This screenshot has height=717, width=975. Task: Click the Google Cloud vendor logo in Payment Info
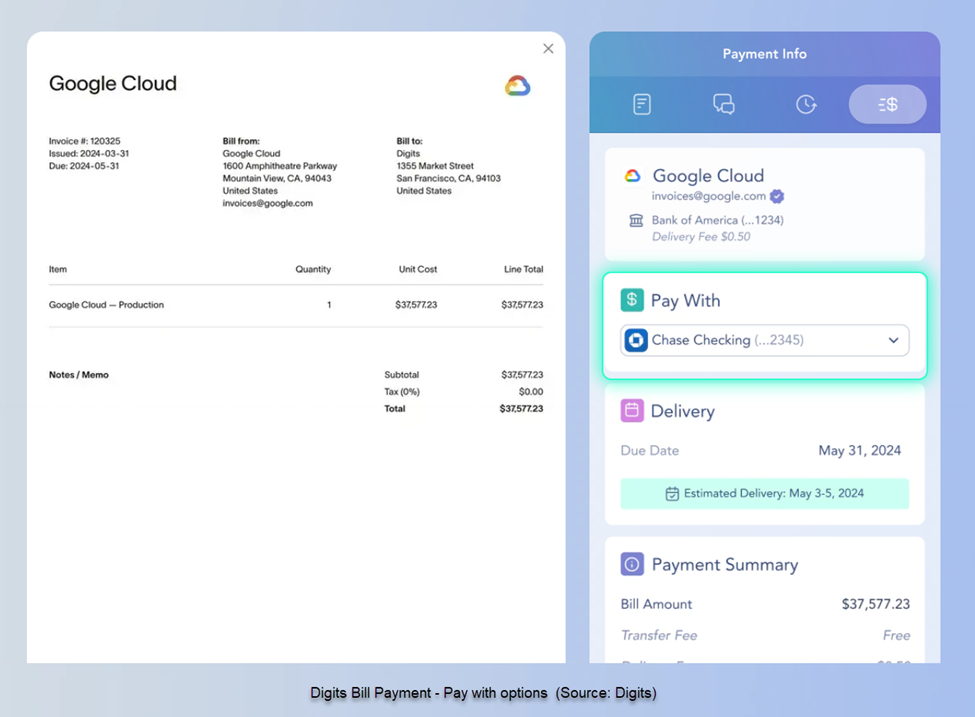click(x=632, y=176)
